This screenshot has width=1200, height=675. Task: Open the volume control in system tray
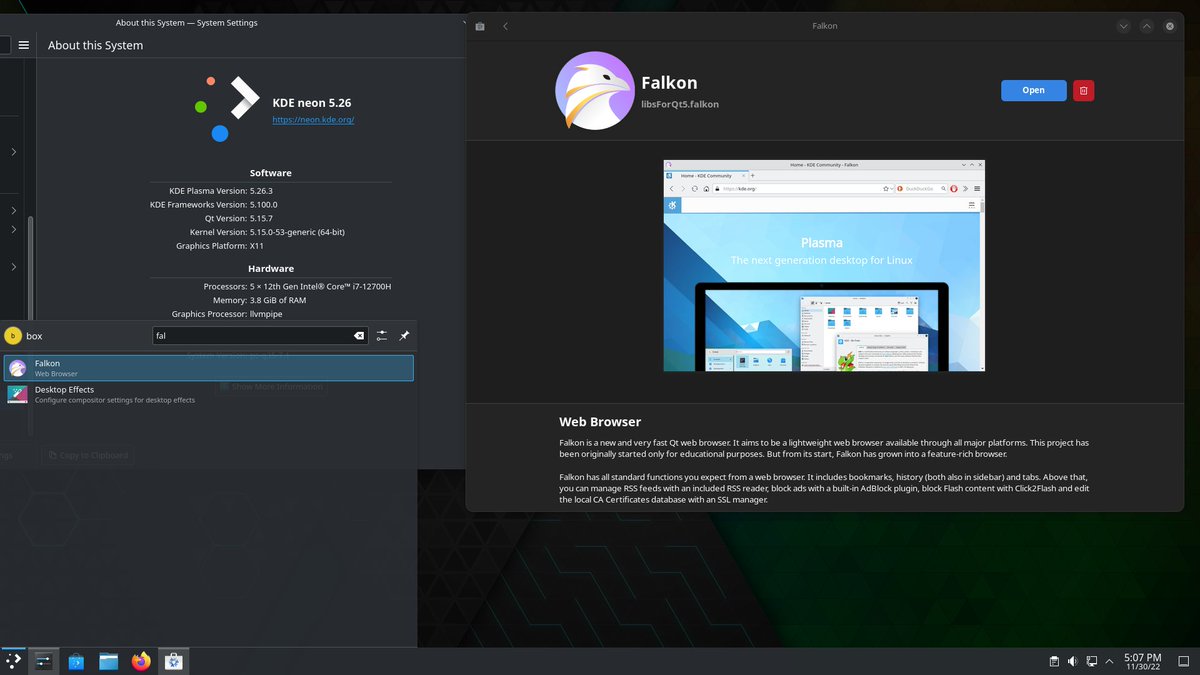1072,661
